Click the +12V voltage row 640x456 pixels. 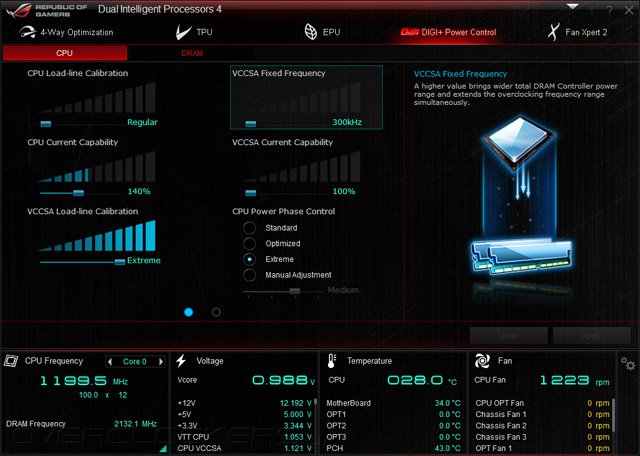click(244, 403)
